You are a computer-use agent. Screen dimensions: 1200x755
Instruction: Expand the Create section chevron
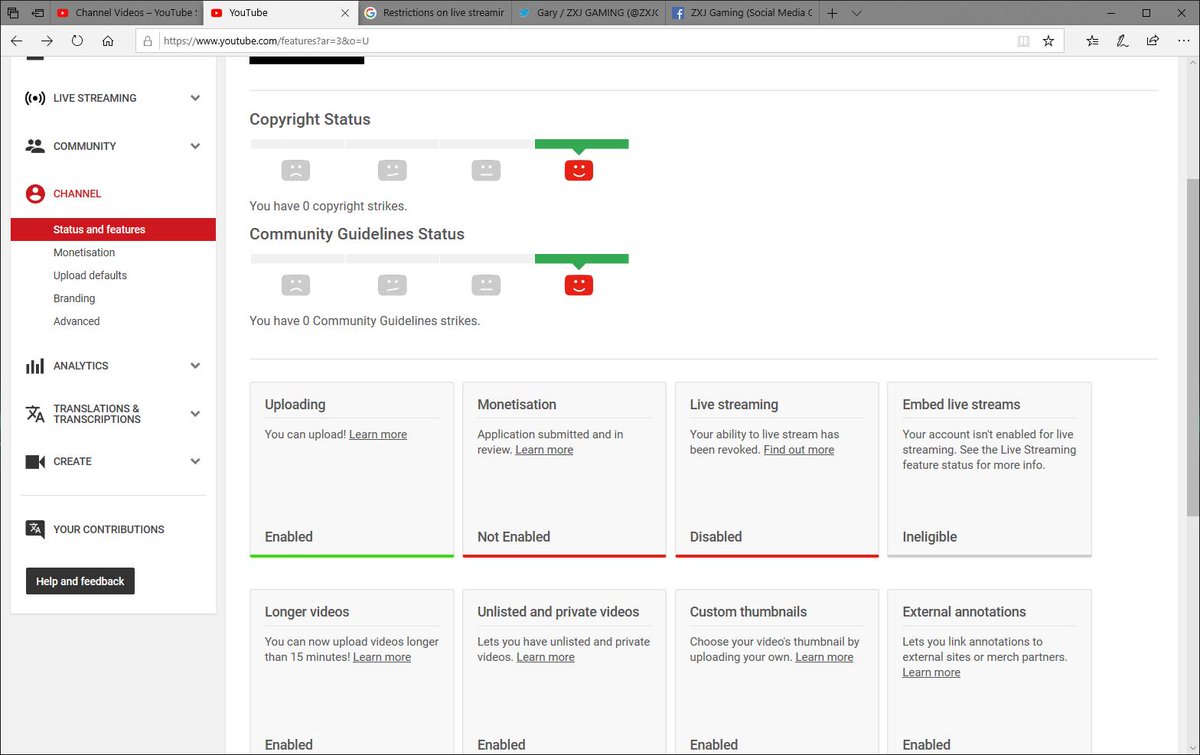pyautogui.click(x=195, y=462)
